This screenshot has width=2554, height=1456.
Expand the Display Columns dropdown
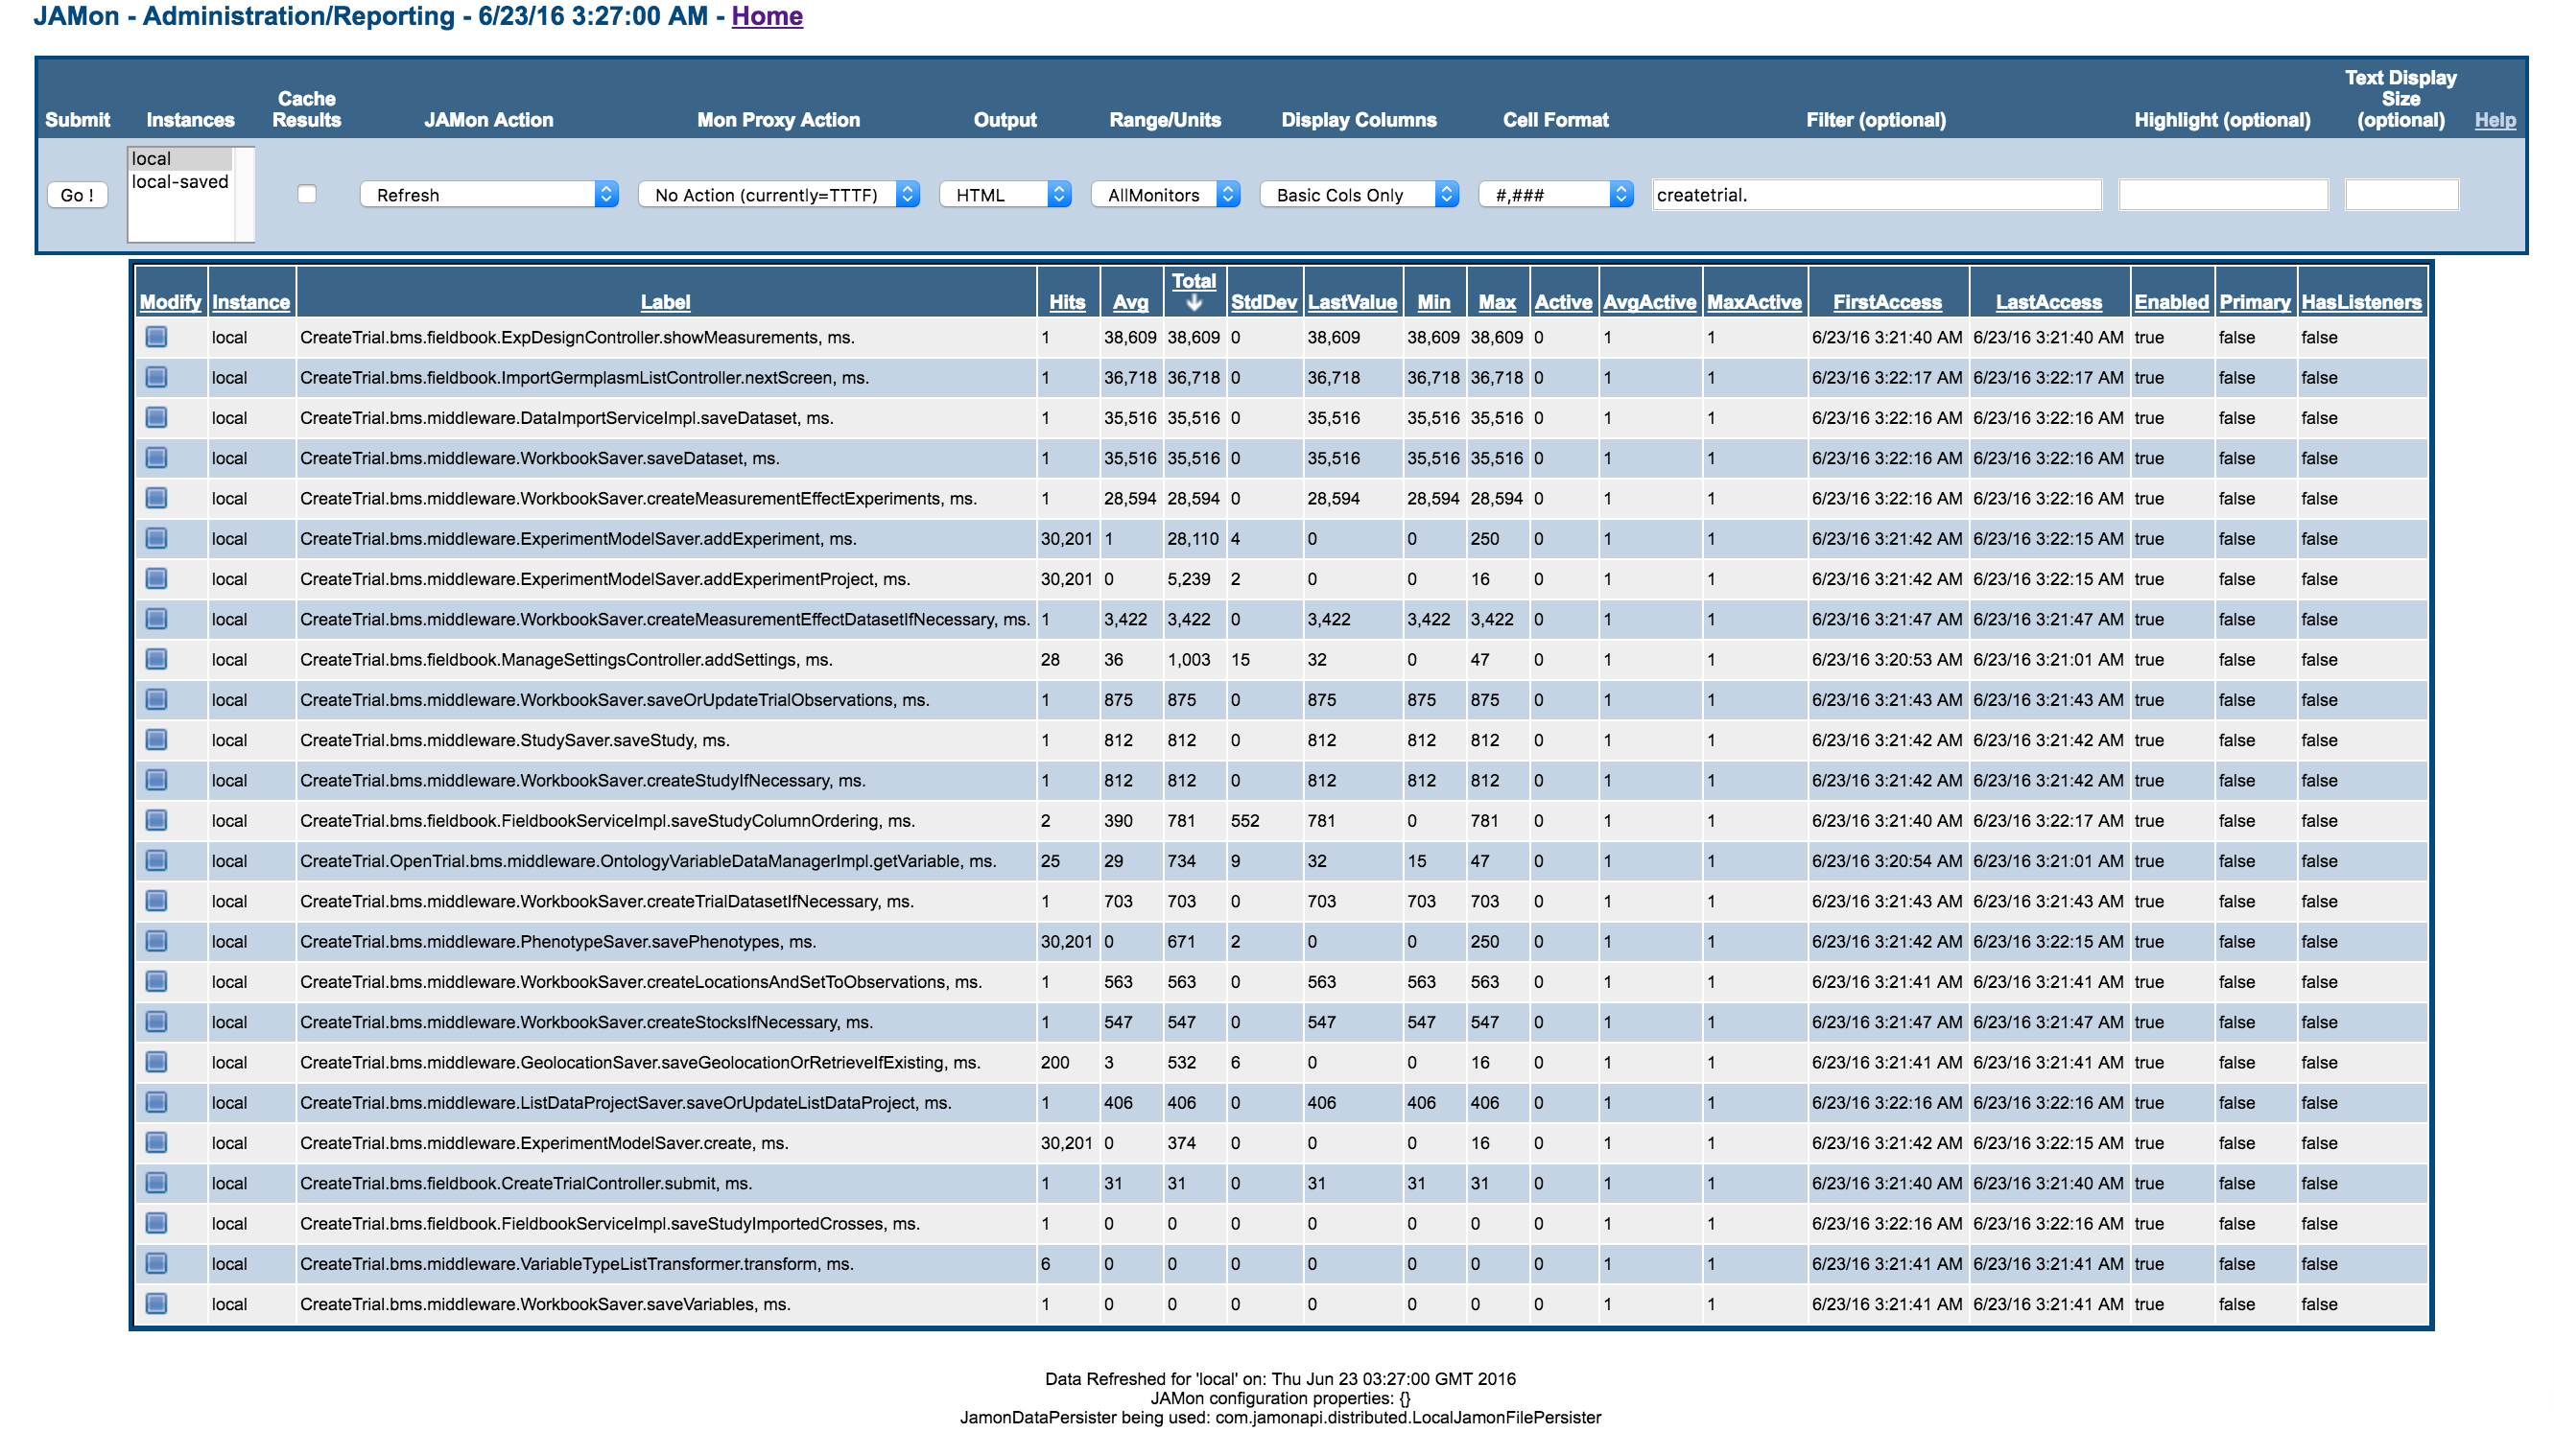click(x=1358, y=194)
